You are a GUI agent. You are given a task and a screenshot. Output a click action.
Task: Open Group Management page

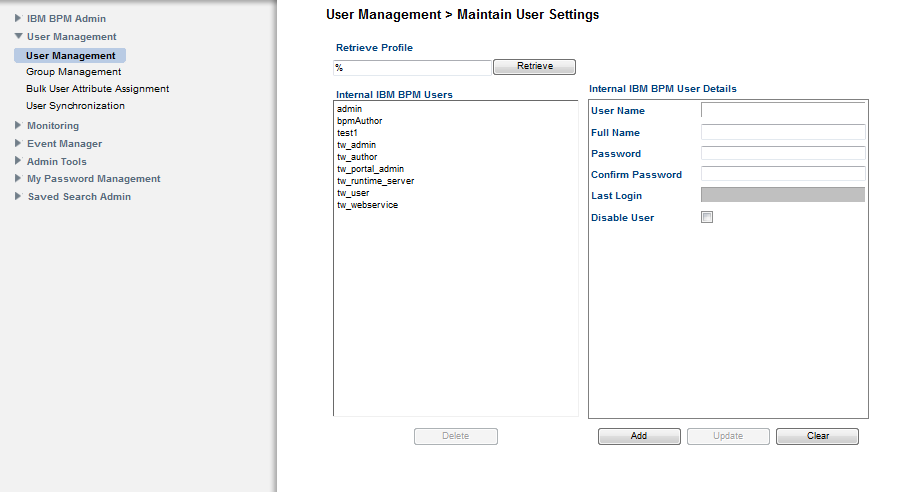tap(74, 72)
